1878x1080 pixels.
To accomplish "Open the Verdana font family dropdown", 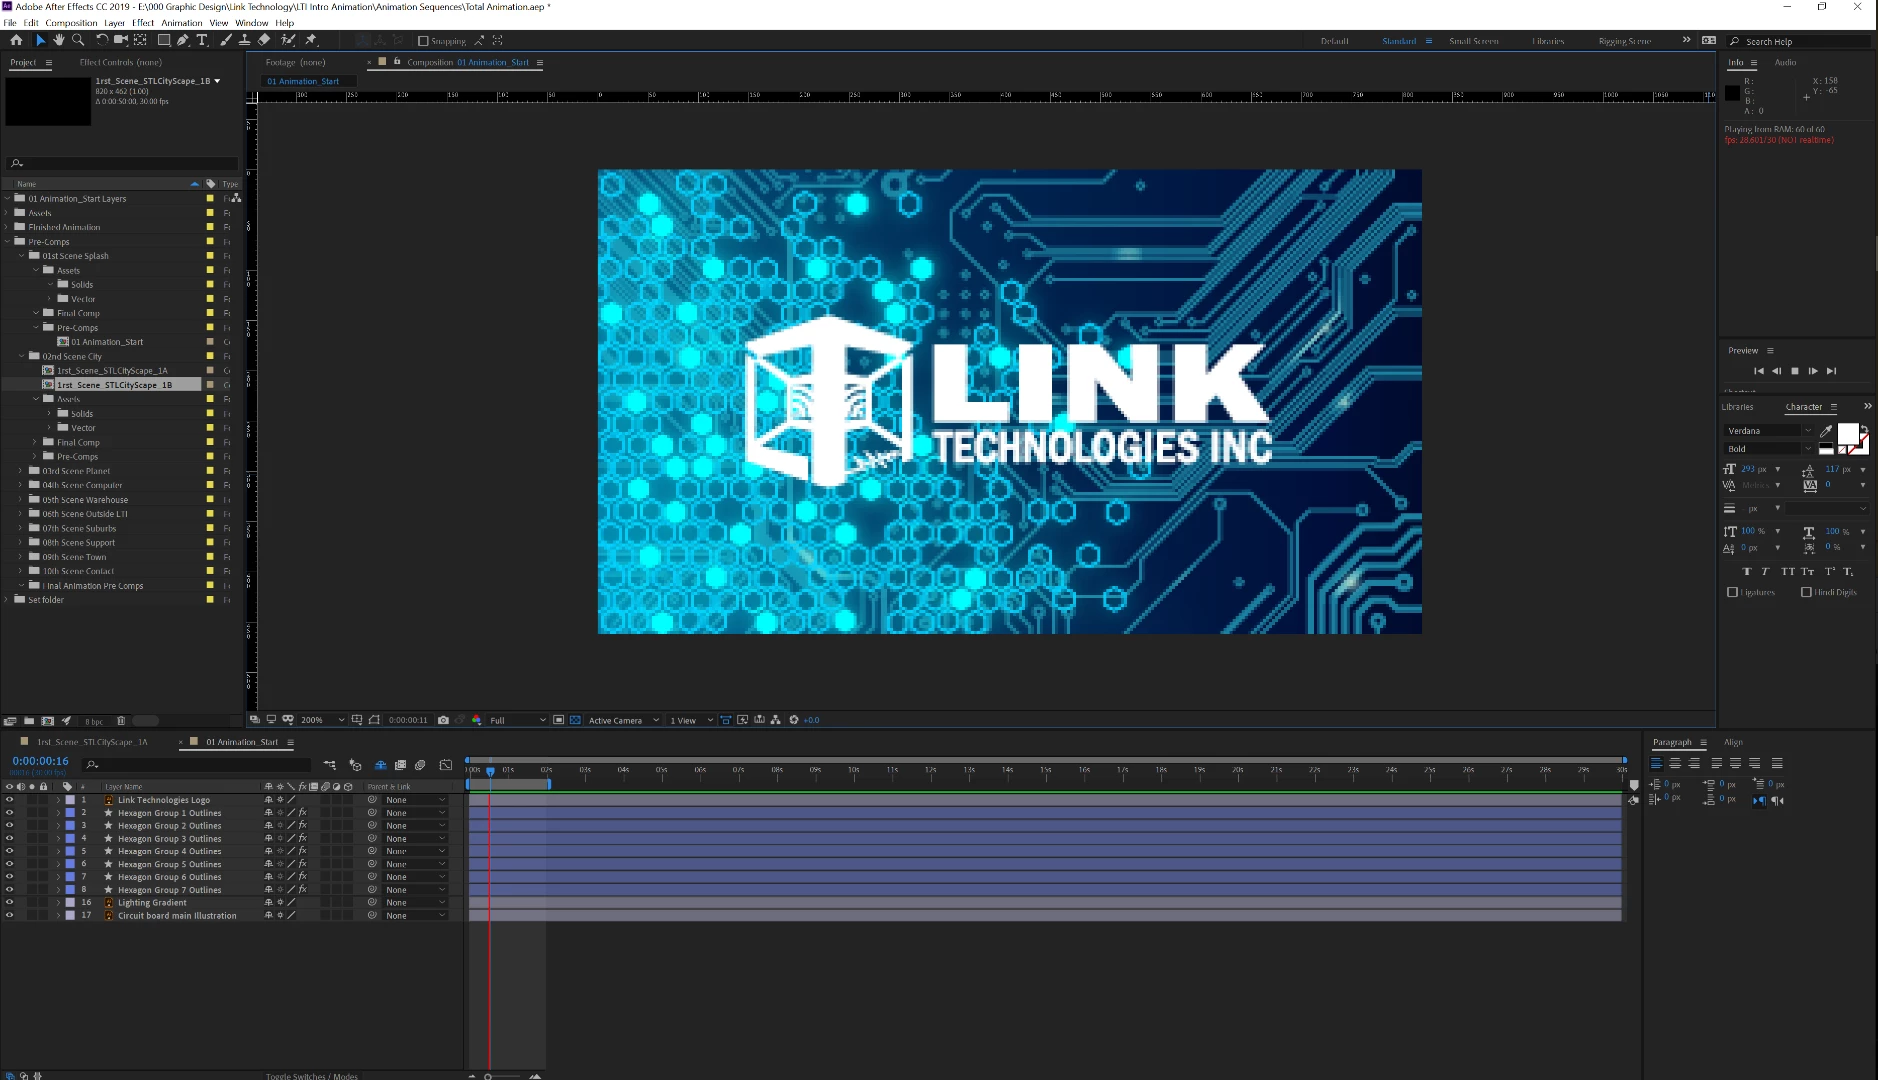I will 1768,431.
